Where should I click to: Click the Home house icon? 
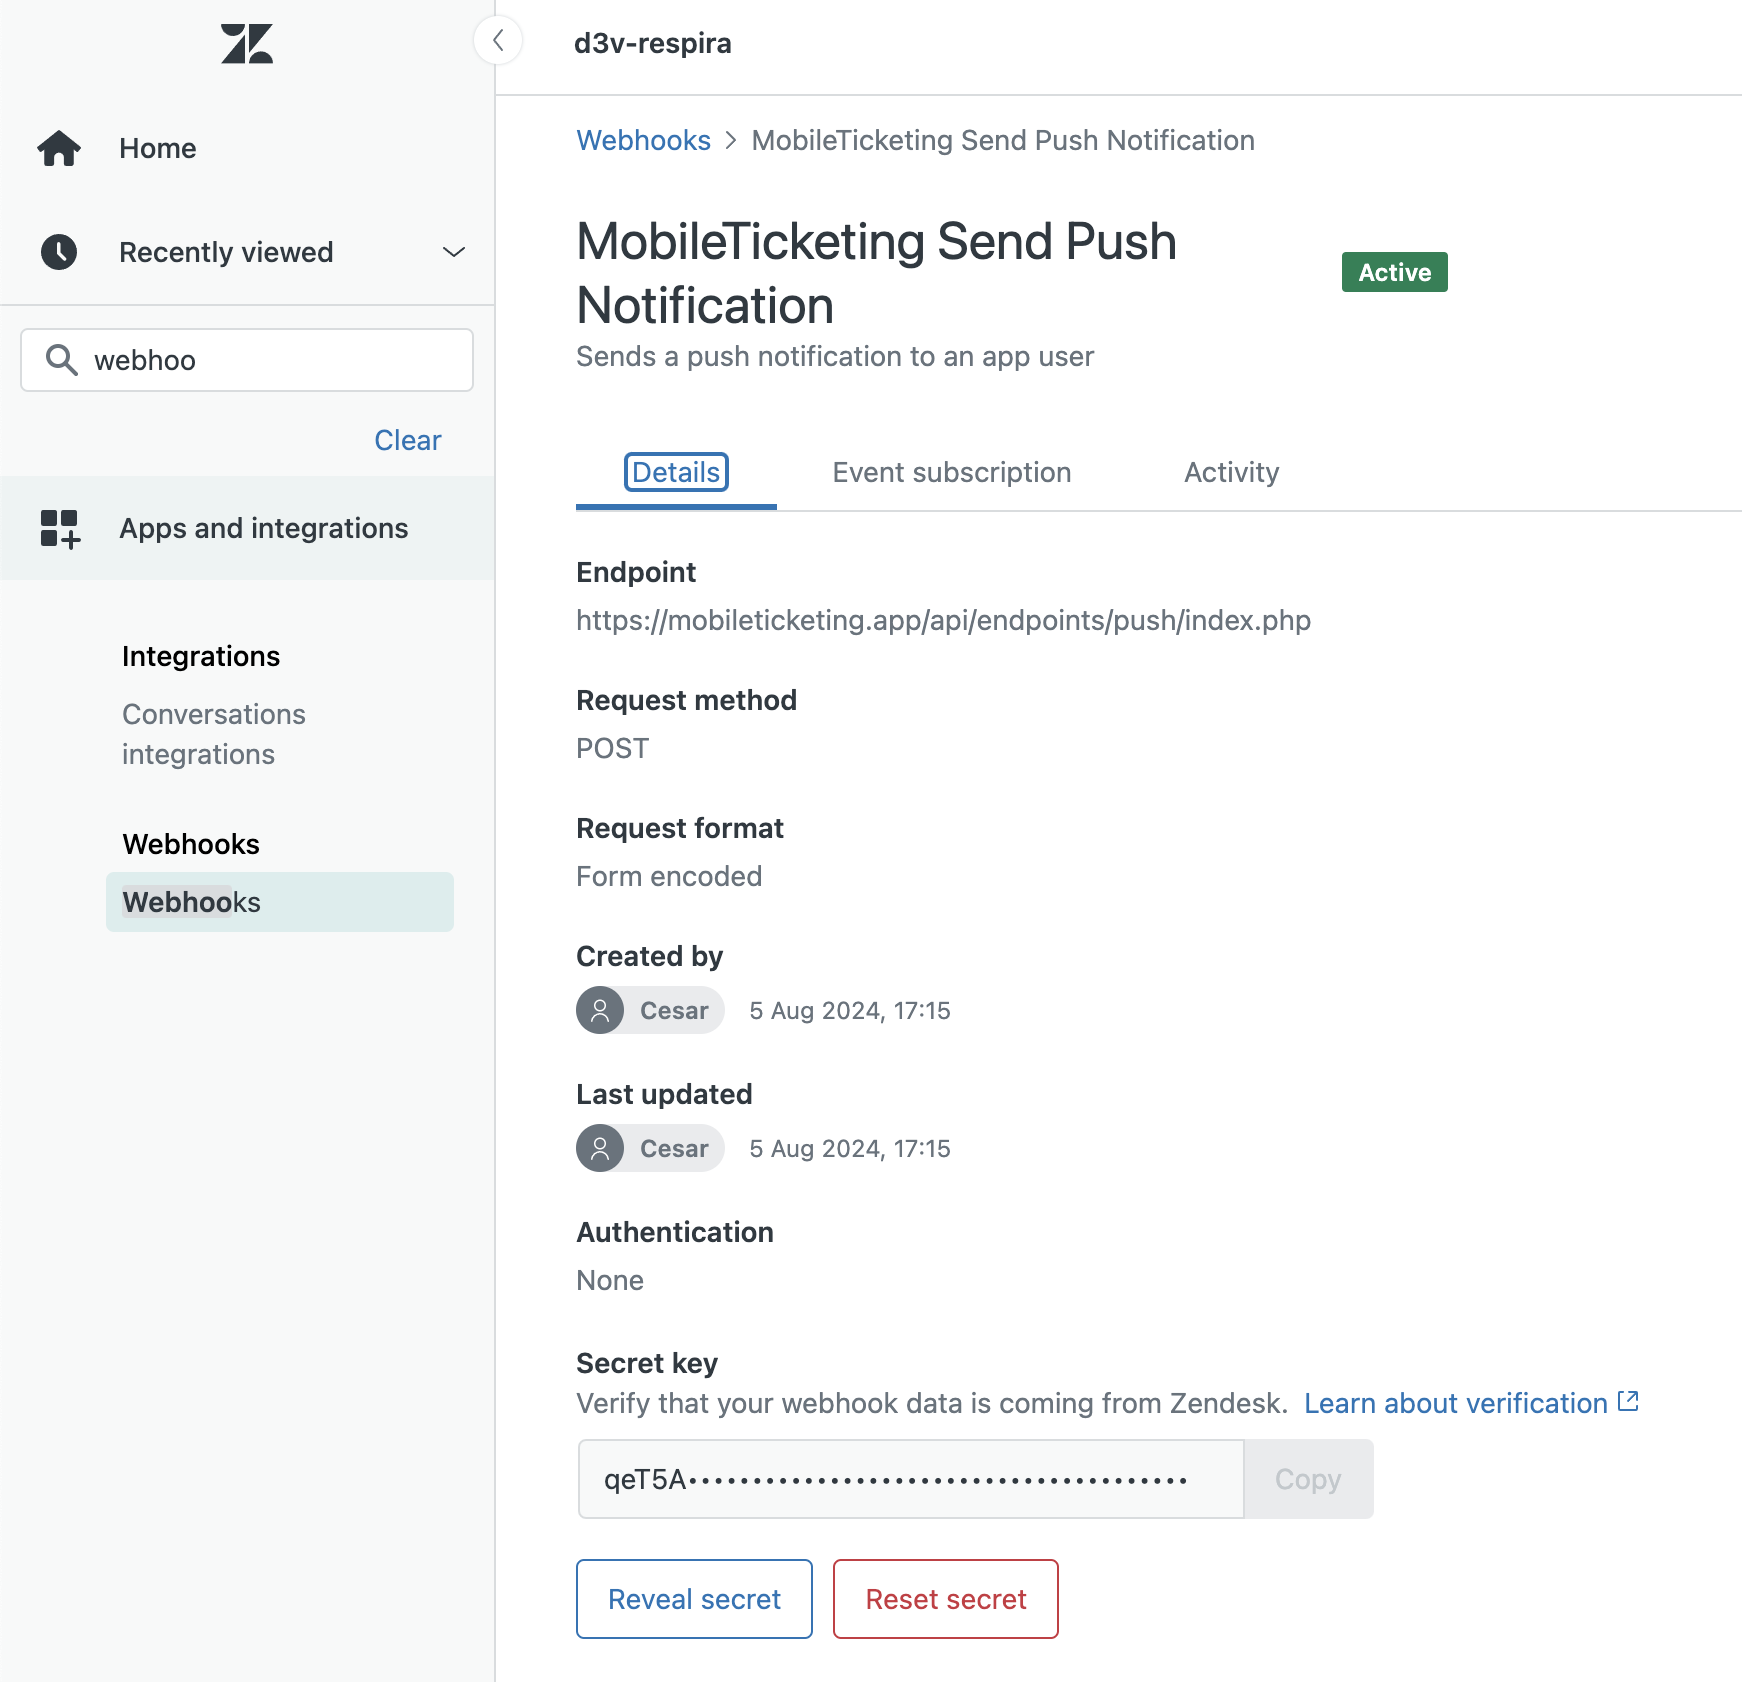[x=59, y=149]
